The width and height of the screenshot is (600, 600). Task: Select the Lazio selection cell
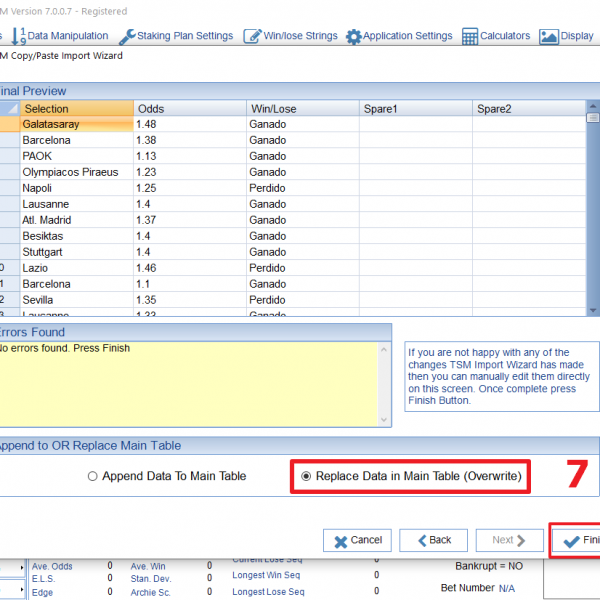click(x=77, y=268)
